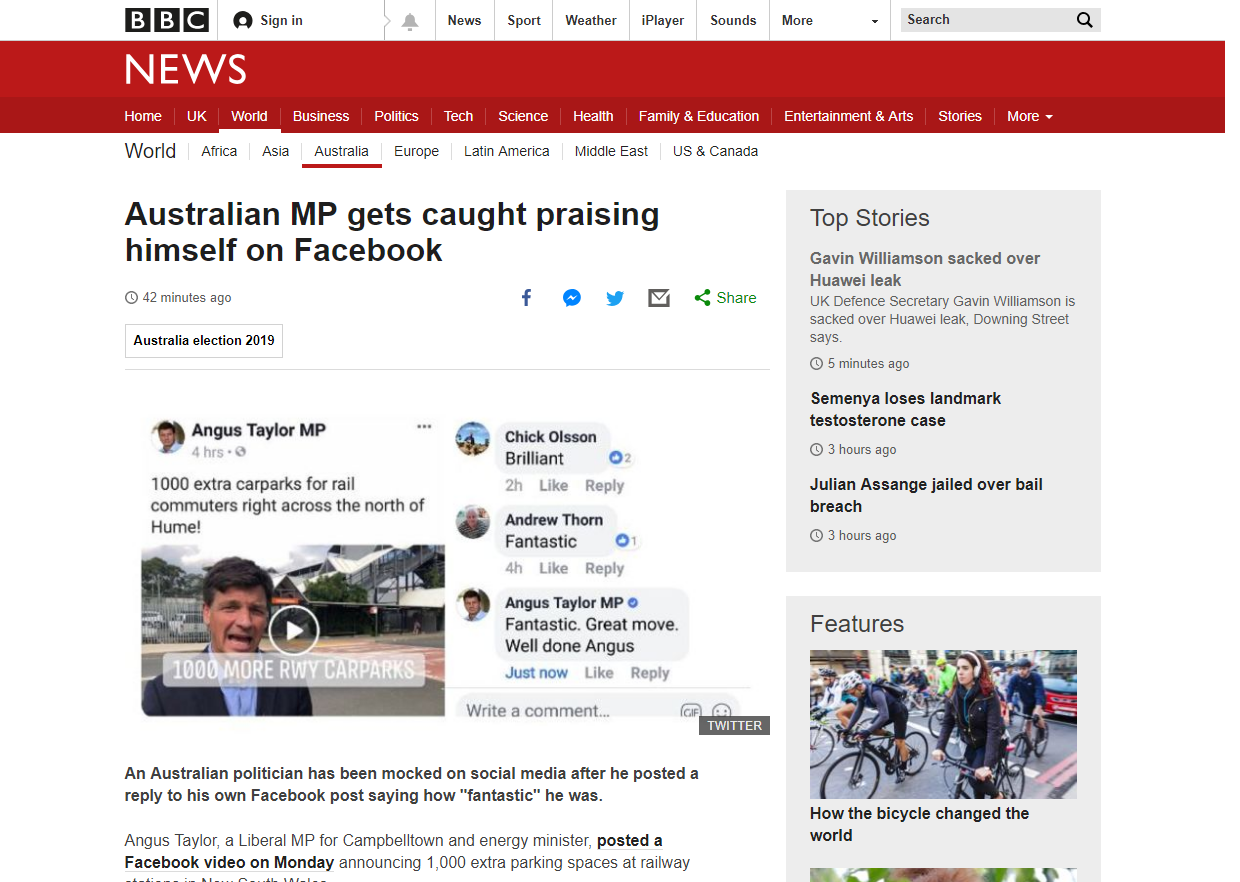Select the Middle East sub-section
Image resolution: width=1240 pixels, height=882 pixels.
[611, 151]
